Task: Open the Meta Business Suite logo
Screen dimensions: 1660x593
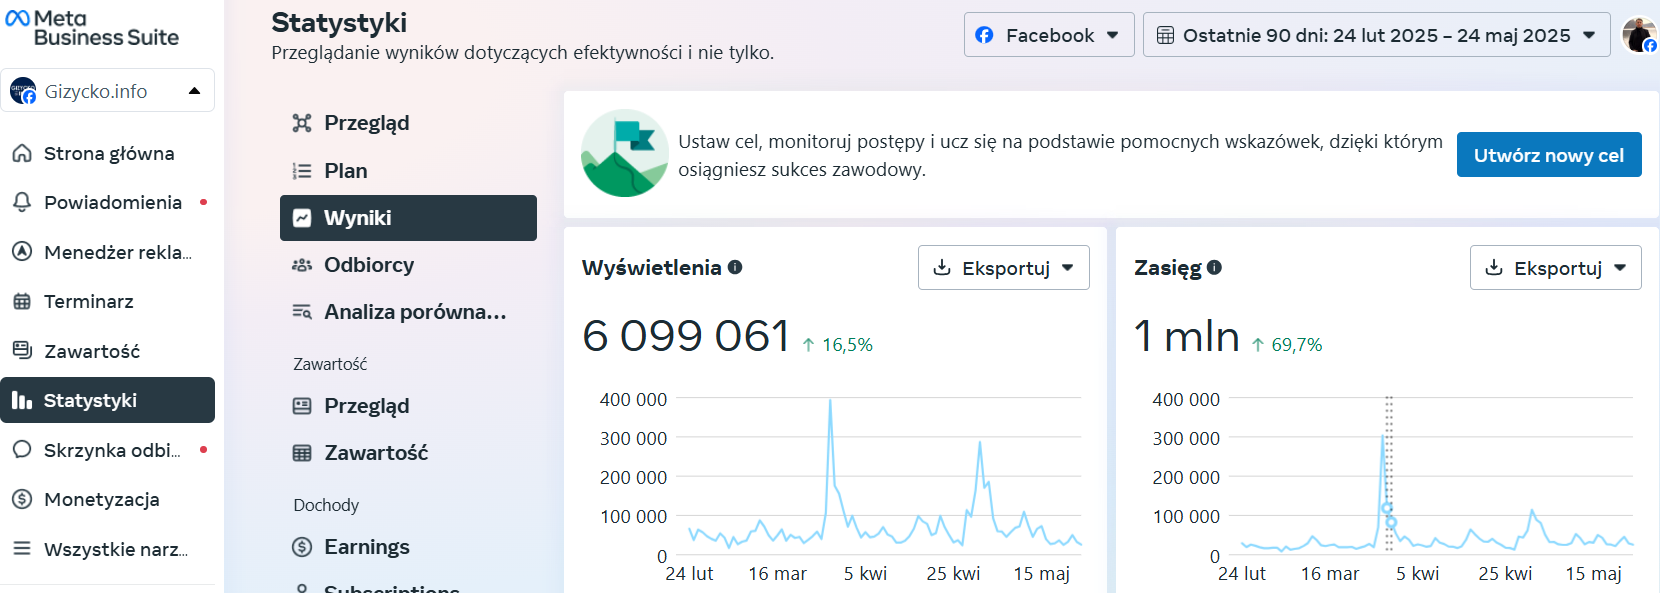Action: (x=92, y=28)
